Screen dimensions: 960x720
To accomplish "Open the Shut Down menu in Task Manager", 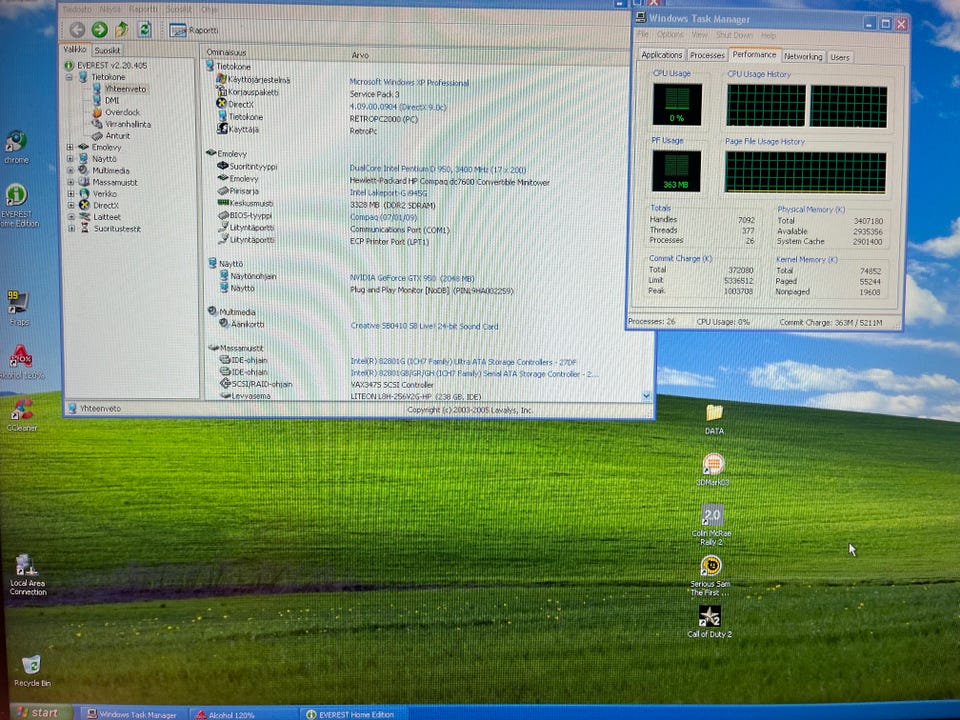I will [734, 35].
